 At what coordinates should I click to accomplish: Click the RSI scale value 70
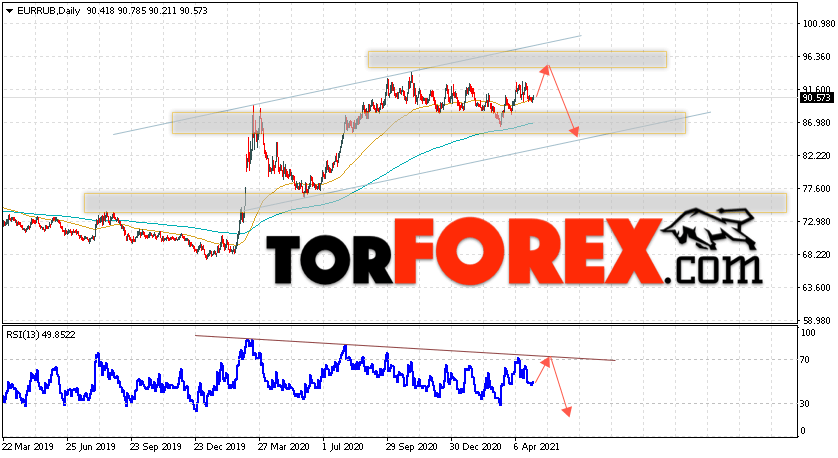[x=806, y=360]
